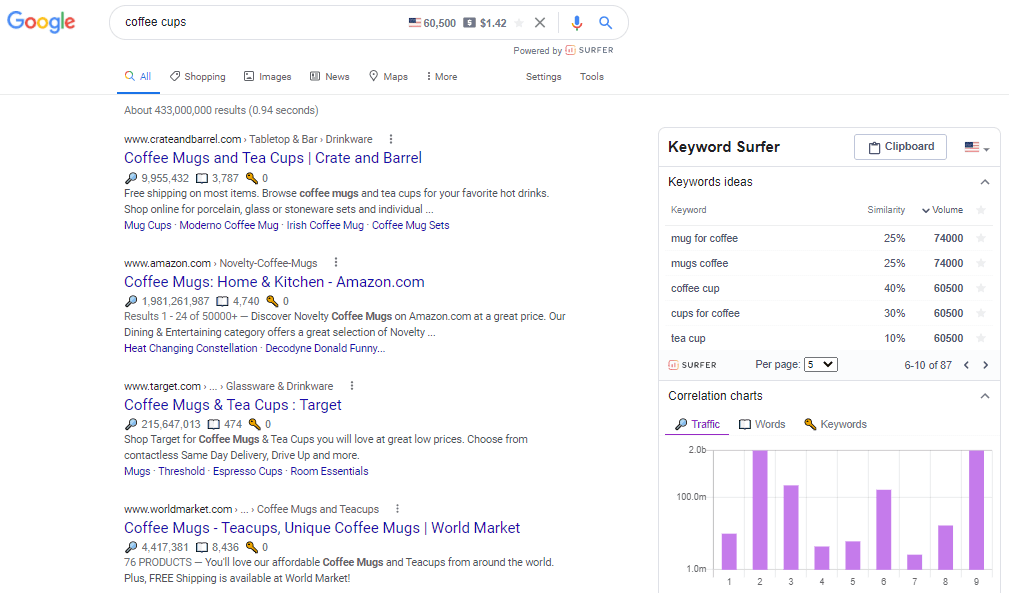Viewport: 1009px width, 593px height.
Task: Open options menu for Crate and Barrel result
Action: coord(391,139)
